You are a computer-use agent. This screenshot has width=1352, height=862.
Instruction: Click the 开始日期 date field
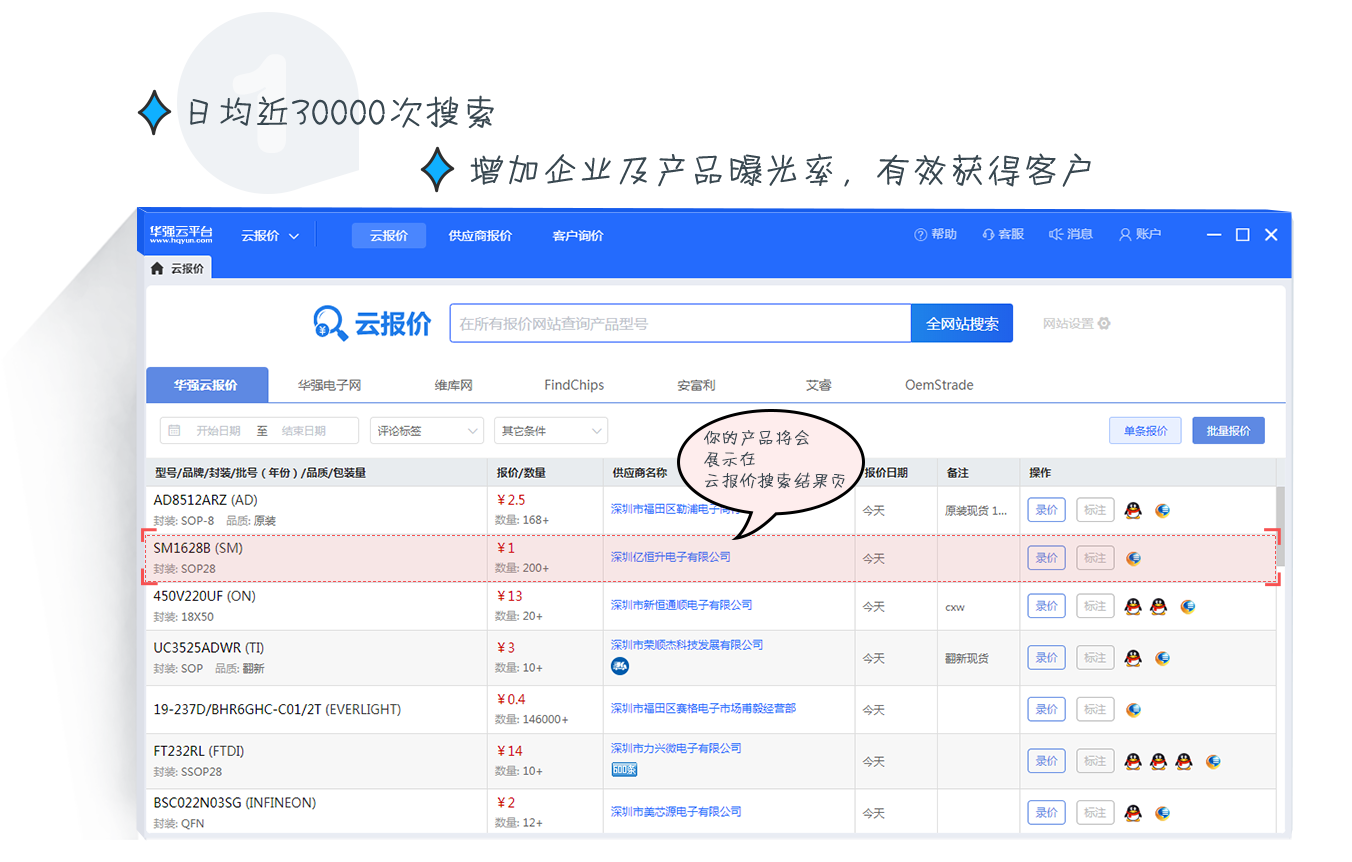(x=218, y=431)
